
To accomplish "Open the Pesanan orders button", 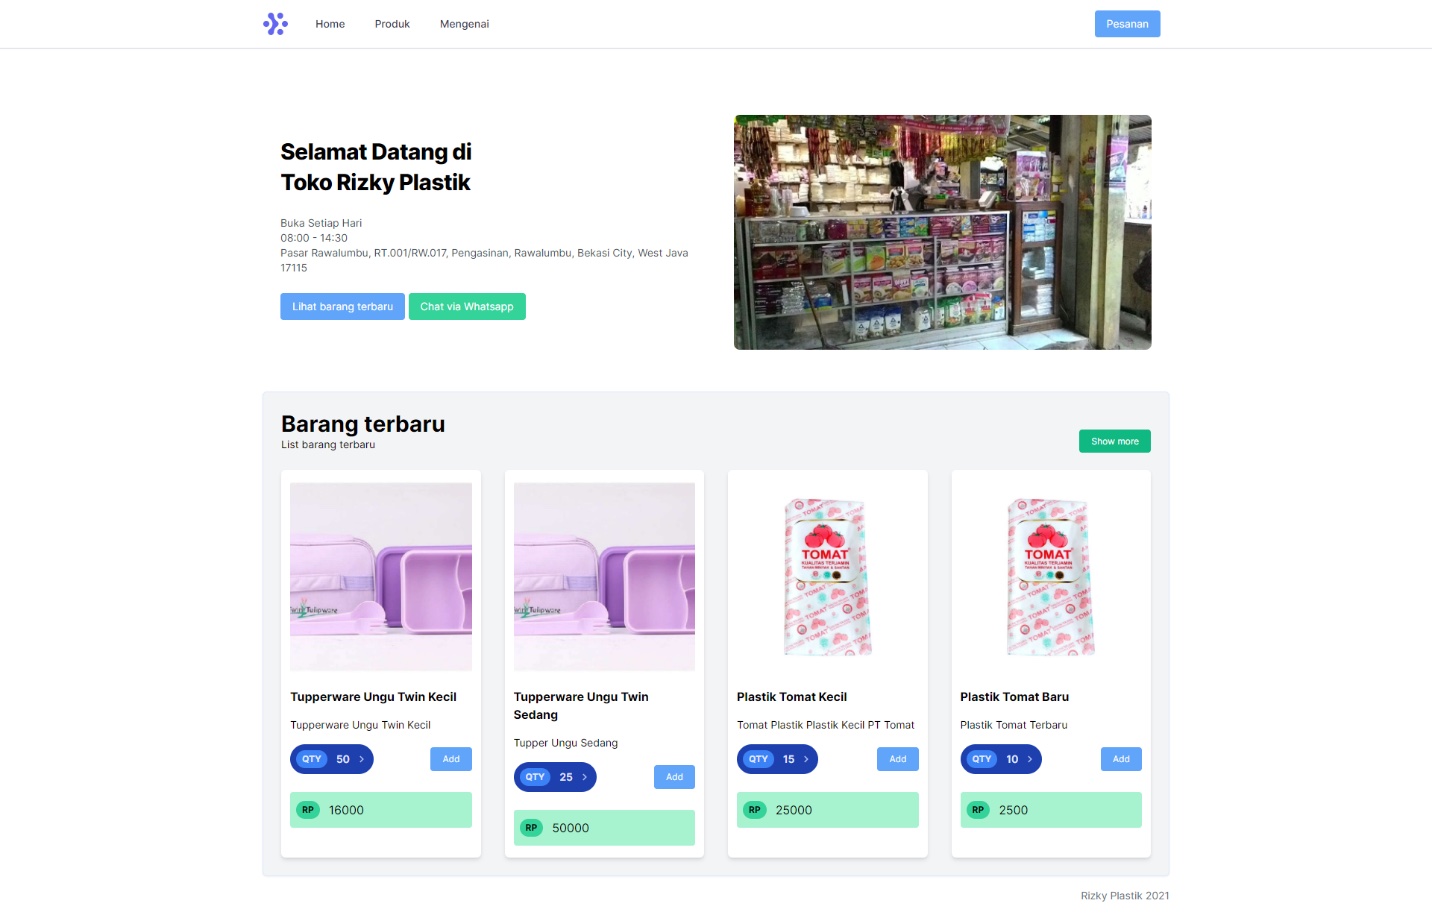I will 1127,24.
